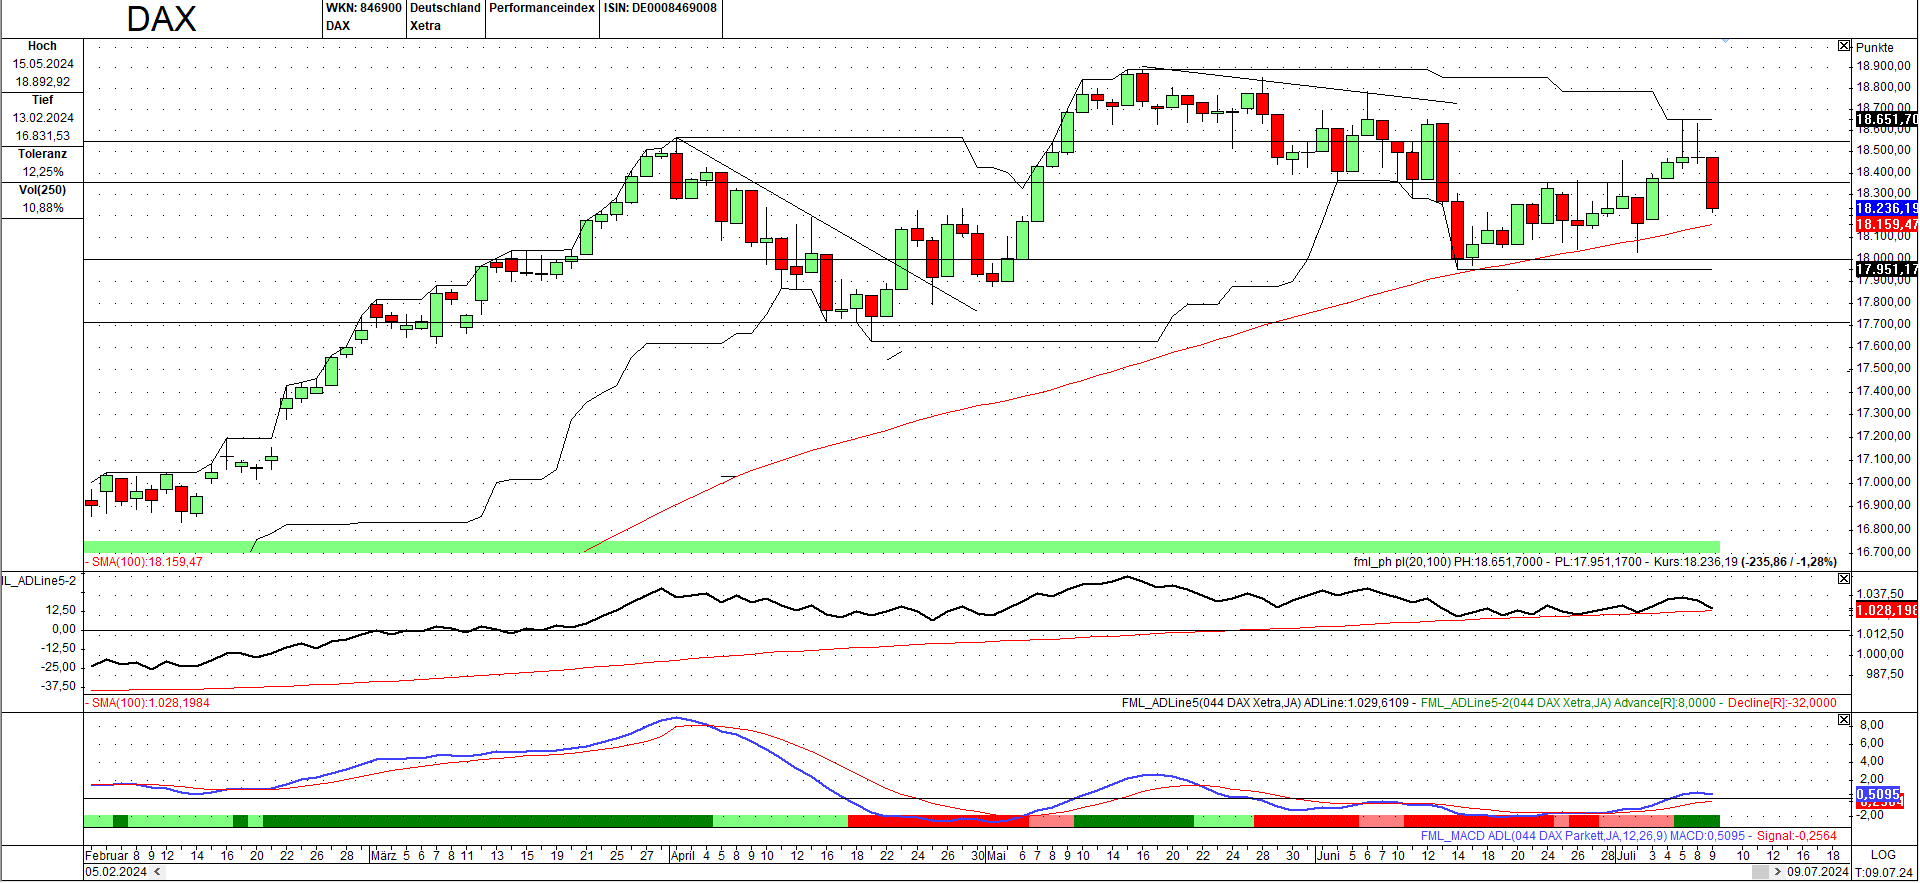Click the Toleranz label

pos(42,154)
